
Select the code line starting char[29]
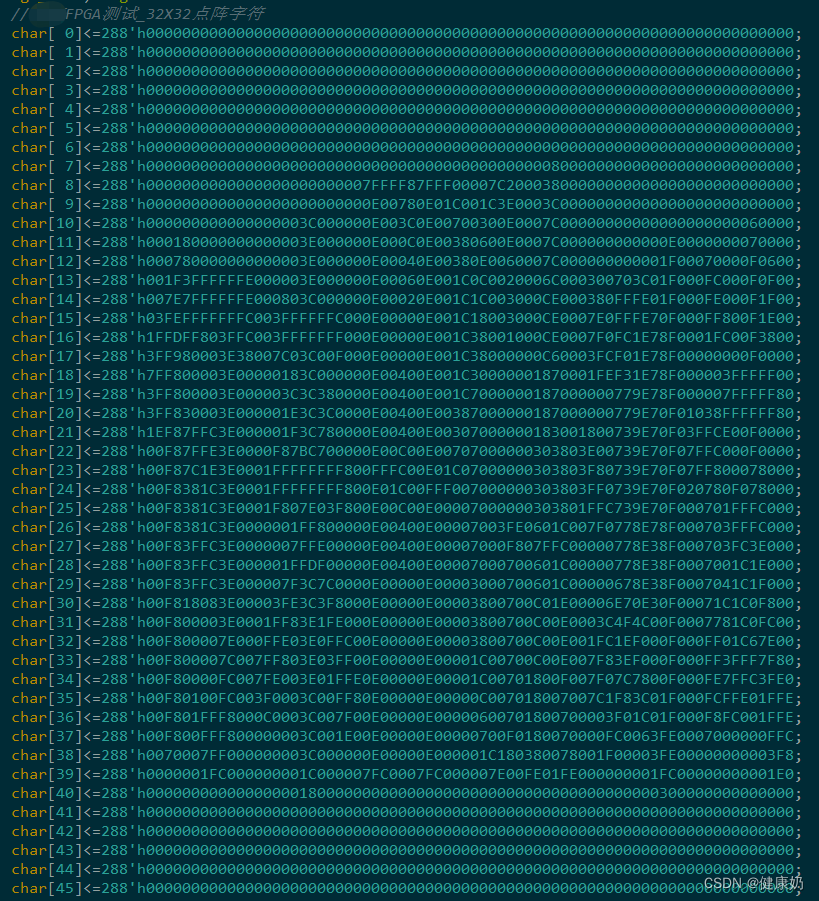pos(406,584)
